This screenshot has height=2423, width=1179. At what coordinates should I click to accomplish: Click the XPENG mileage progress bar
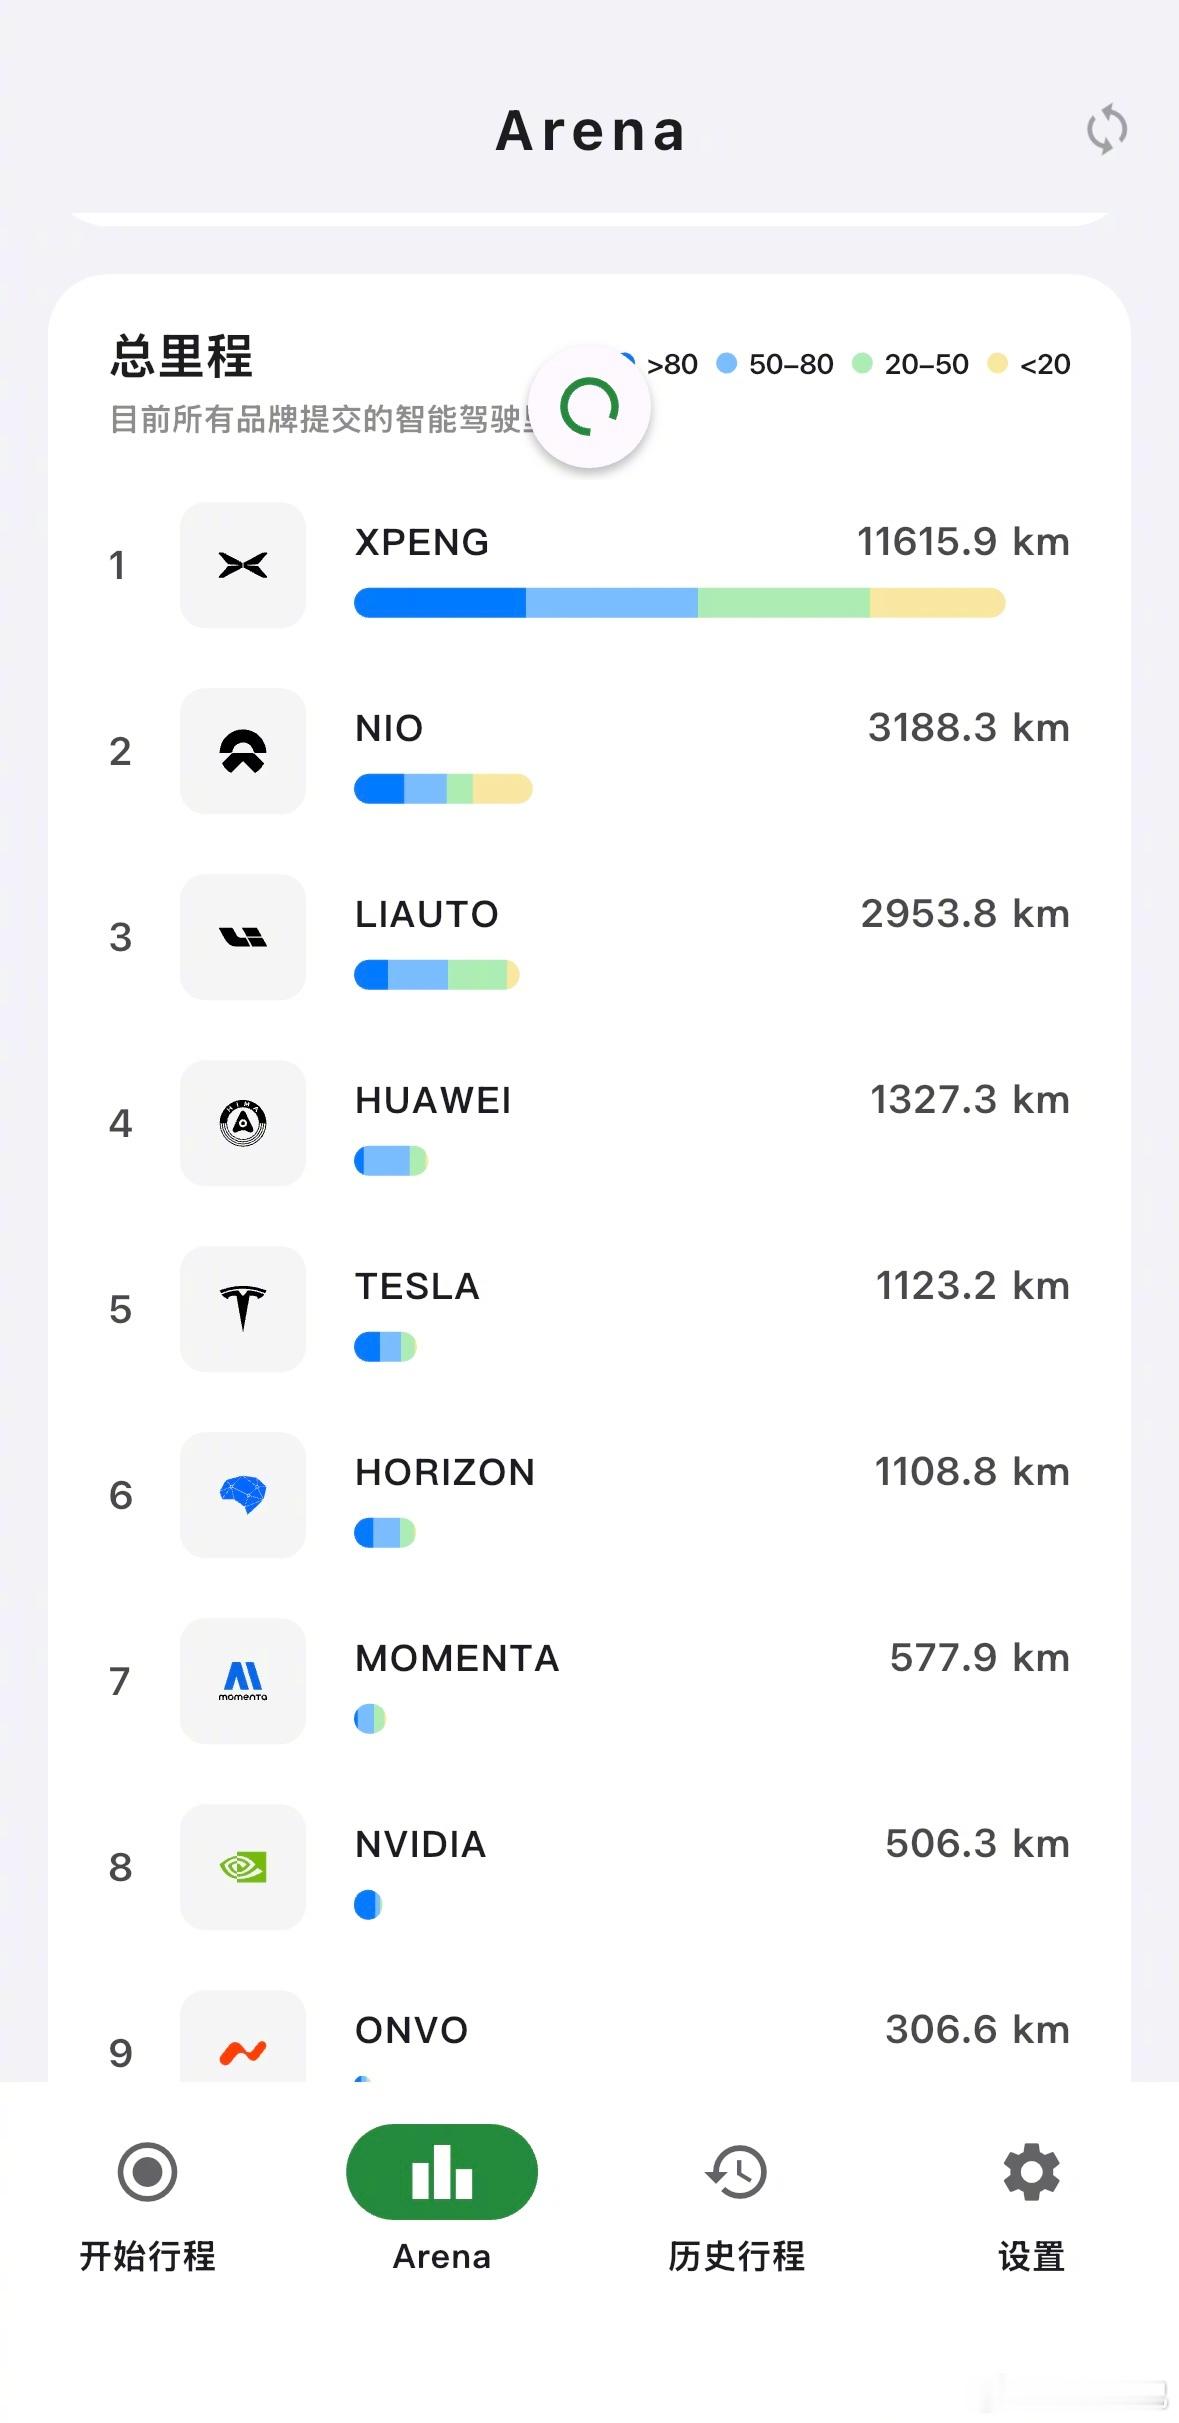679,603
